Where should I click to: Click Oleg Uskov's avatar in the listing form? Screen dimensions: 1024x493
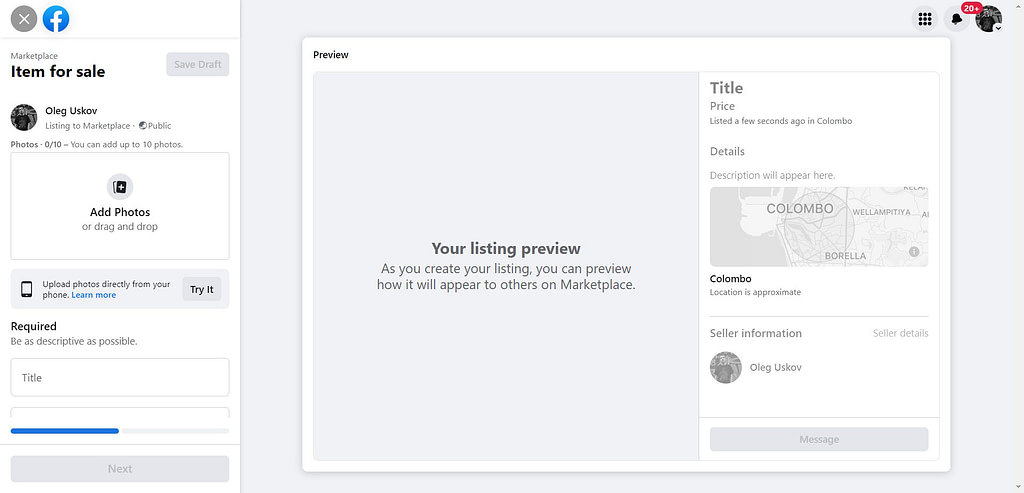[x=24, y=118]
